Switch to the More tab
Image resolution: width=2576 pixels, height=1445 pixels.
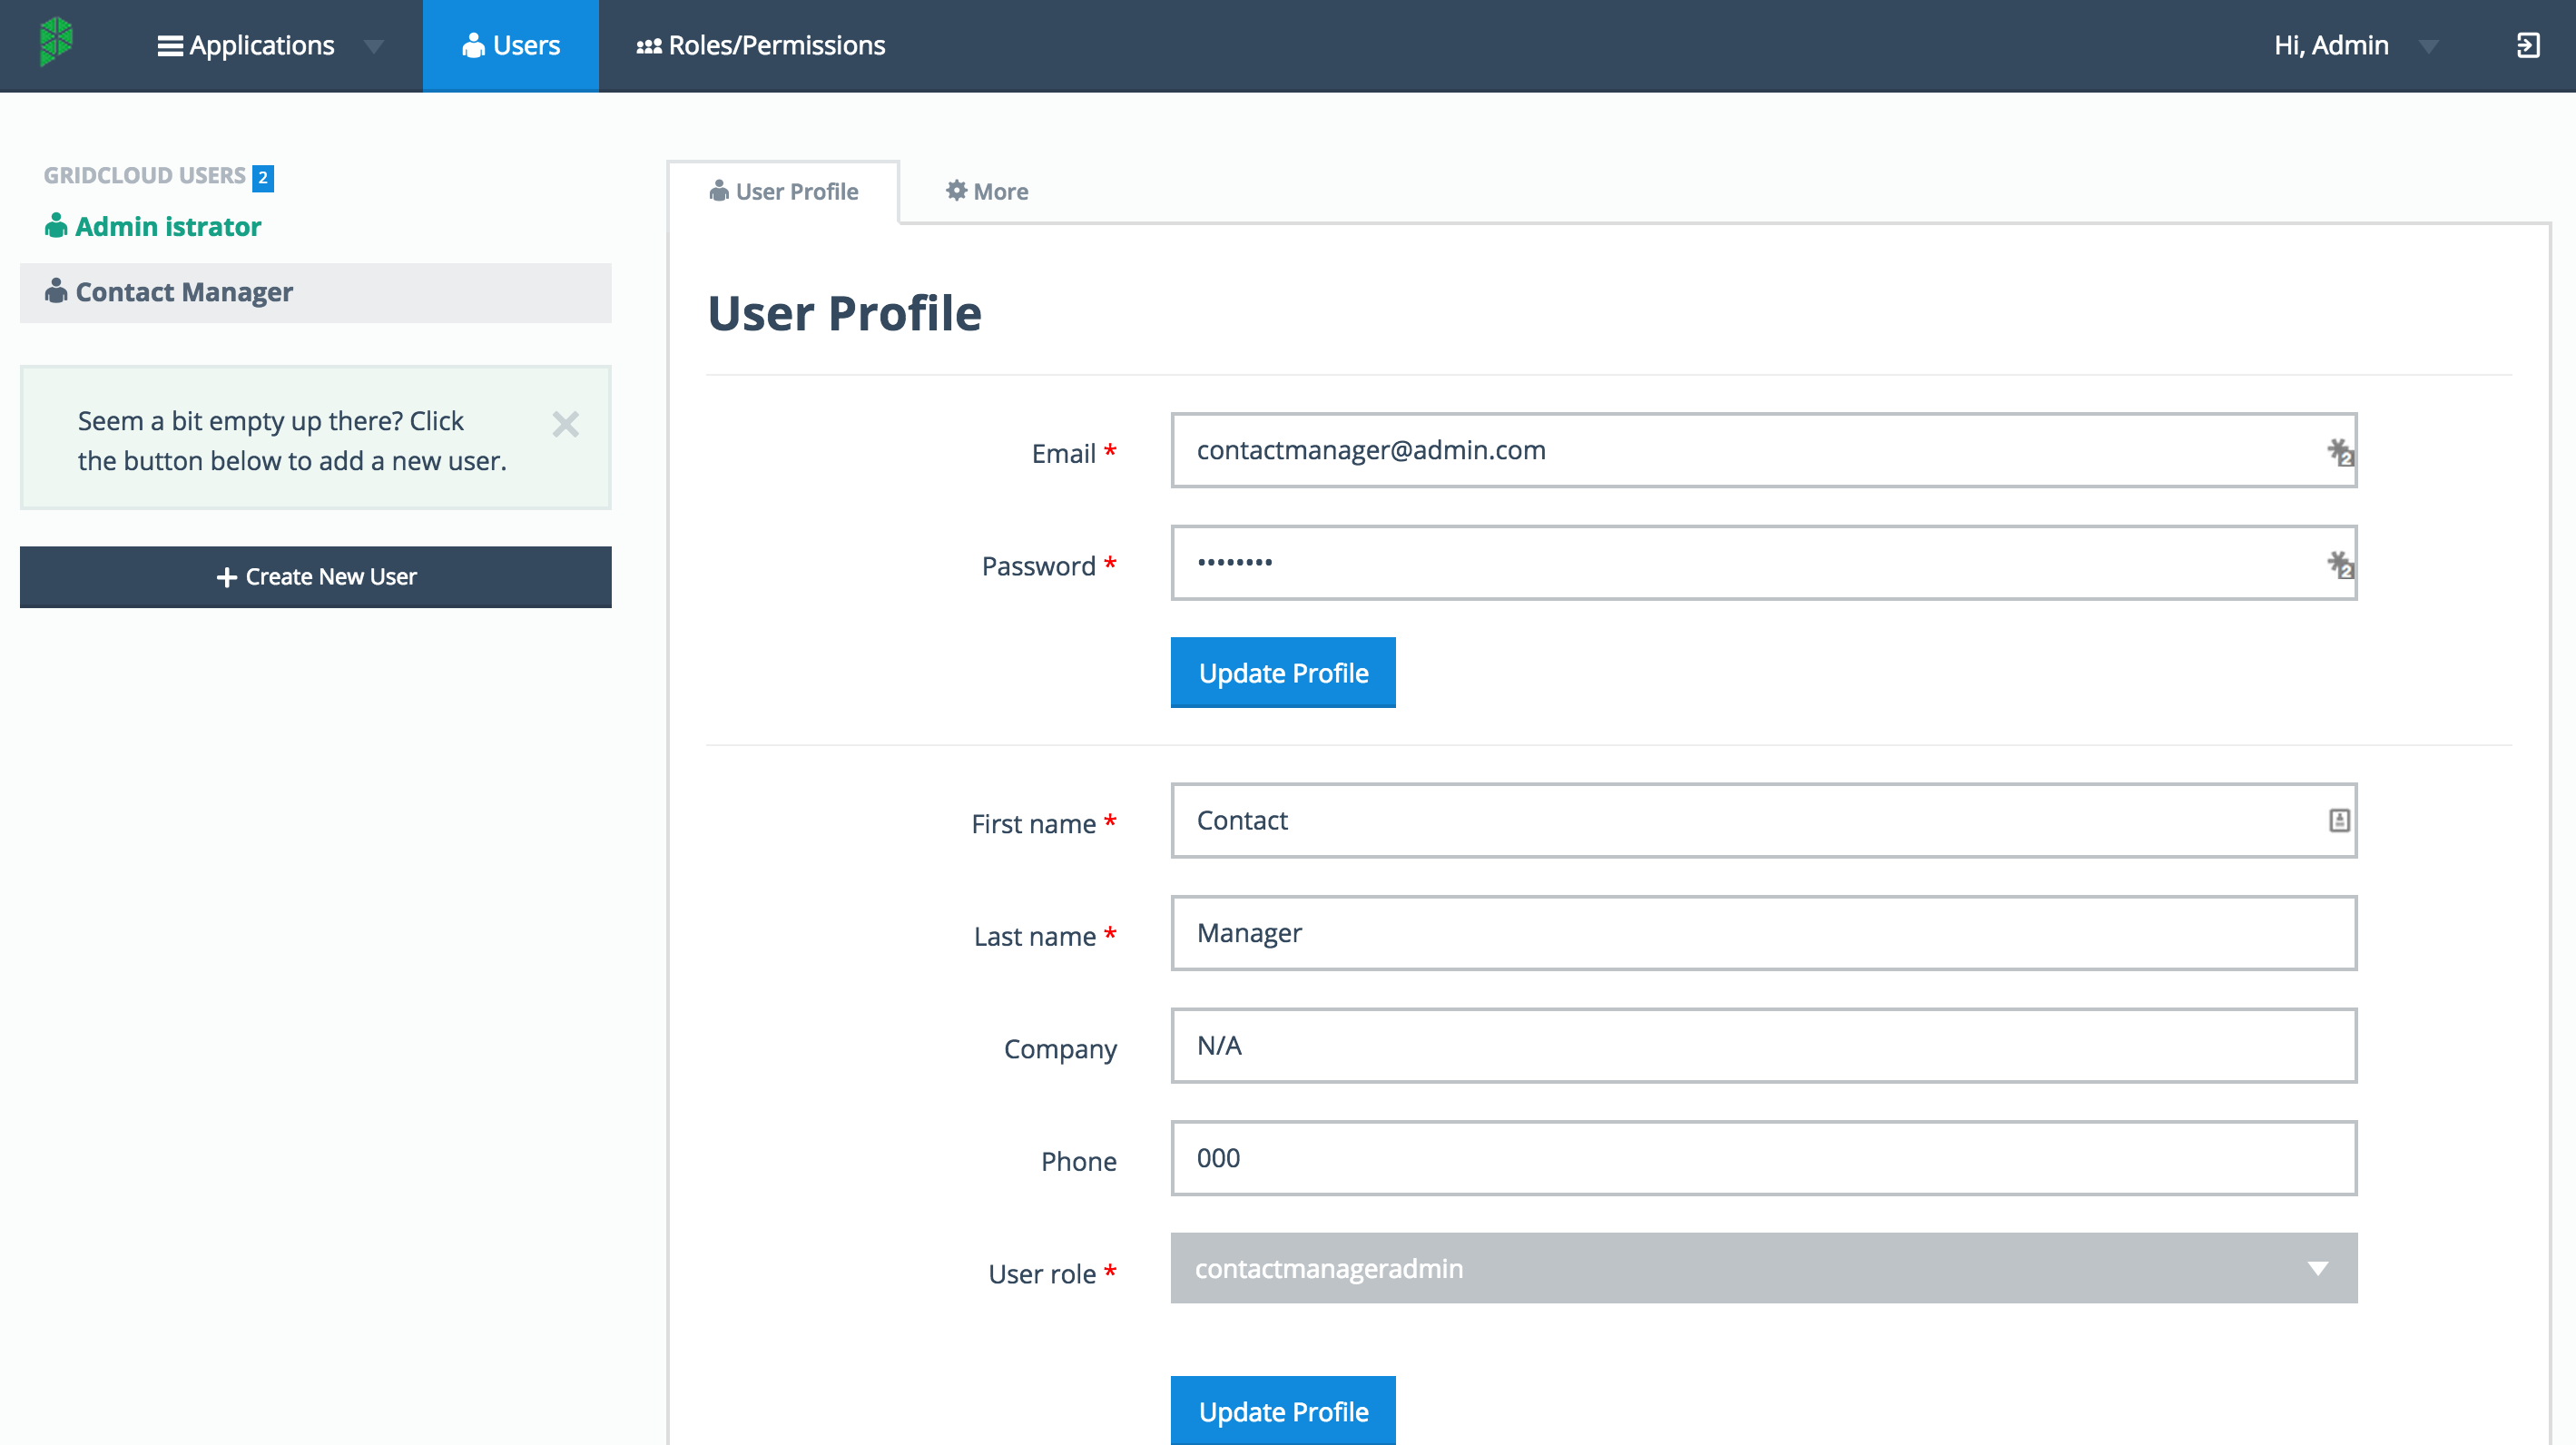tap(1000, 191)
